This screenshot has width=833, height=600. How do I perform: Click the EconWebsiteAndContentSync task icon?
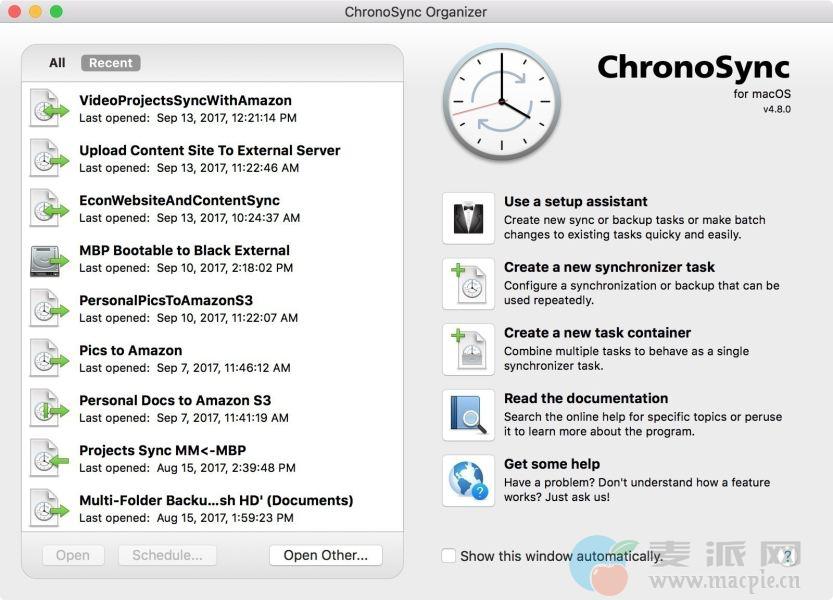[x=49, y=208]
